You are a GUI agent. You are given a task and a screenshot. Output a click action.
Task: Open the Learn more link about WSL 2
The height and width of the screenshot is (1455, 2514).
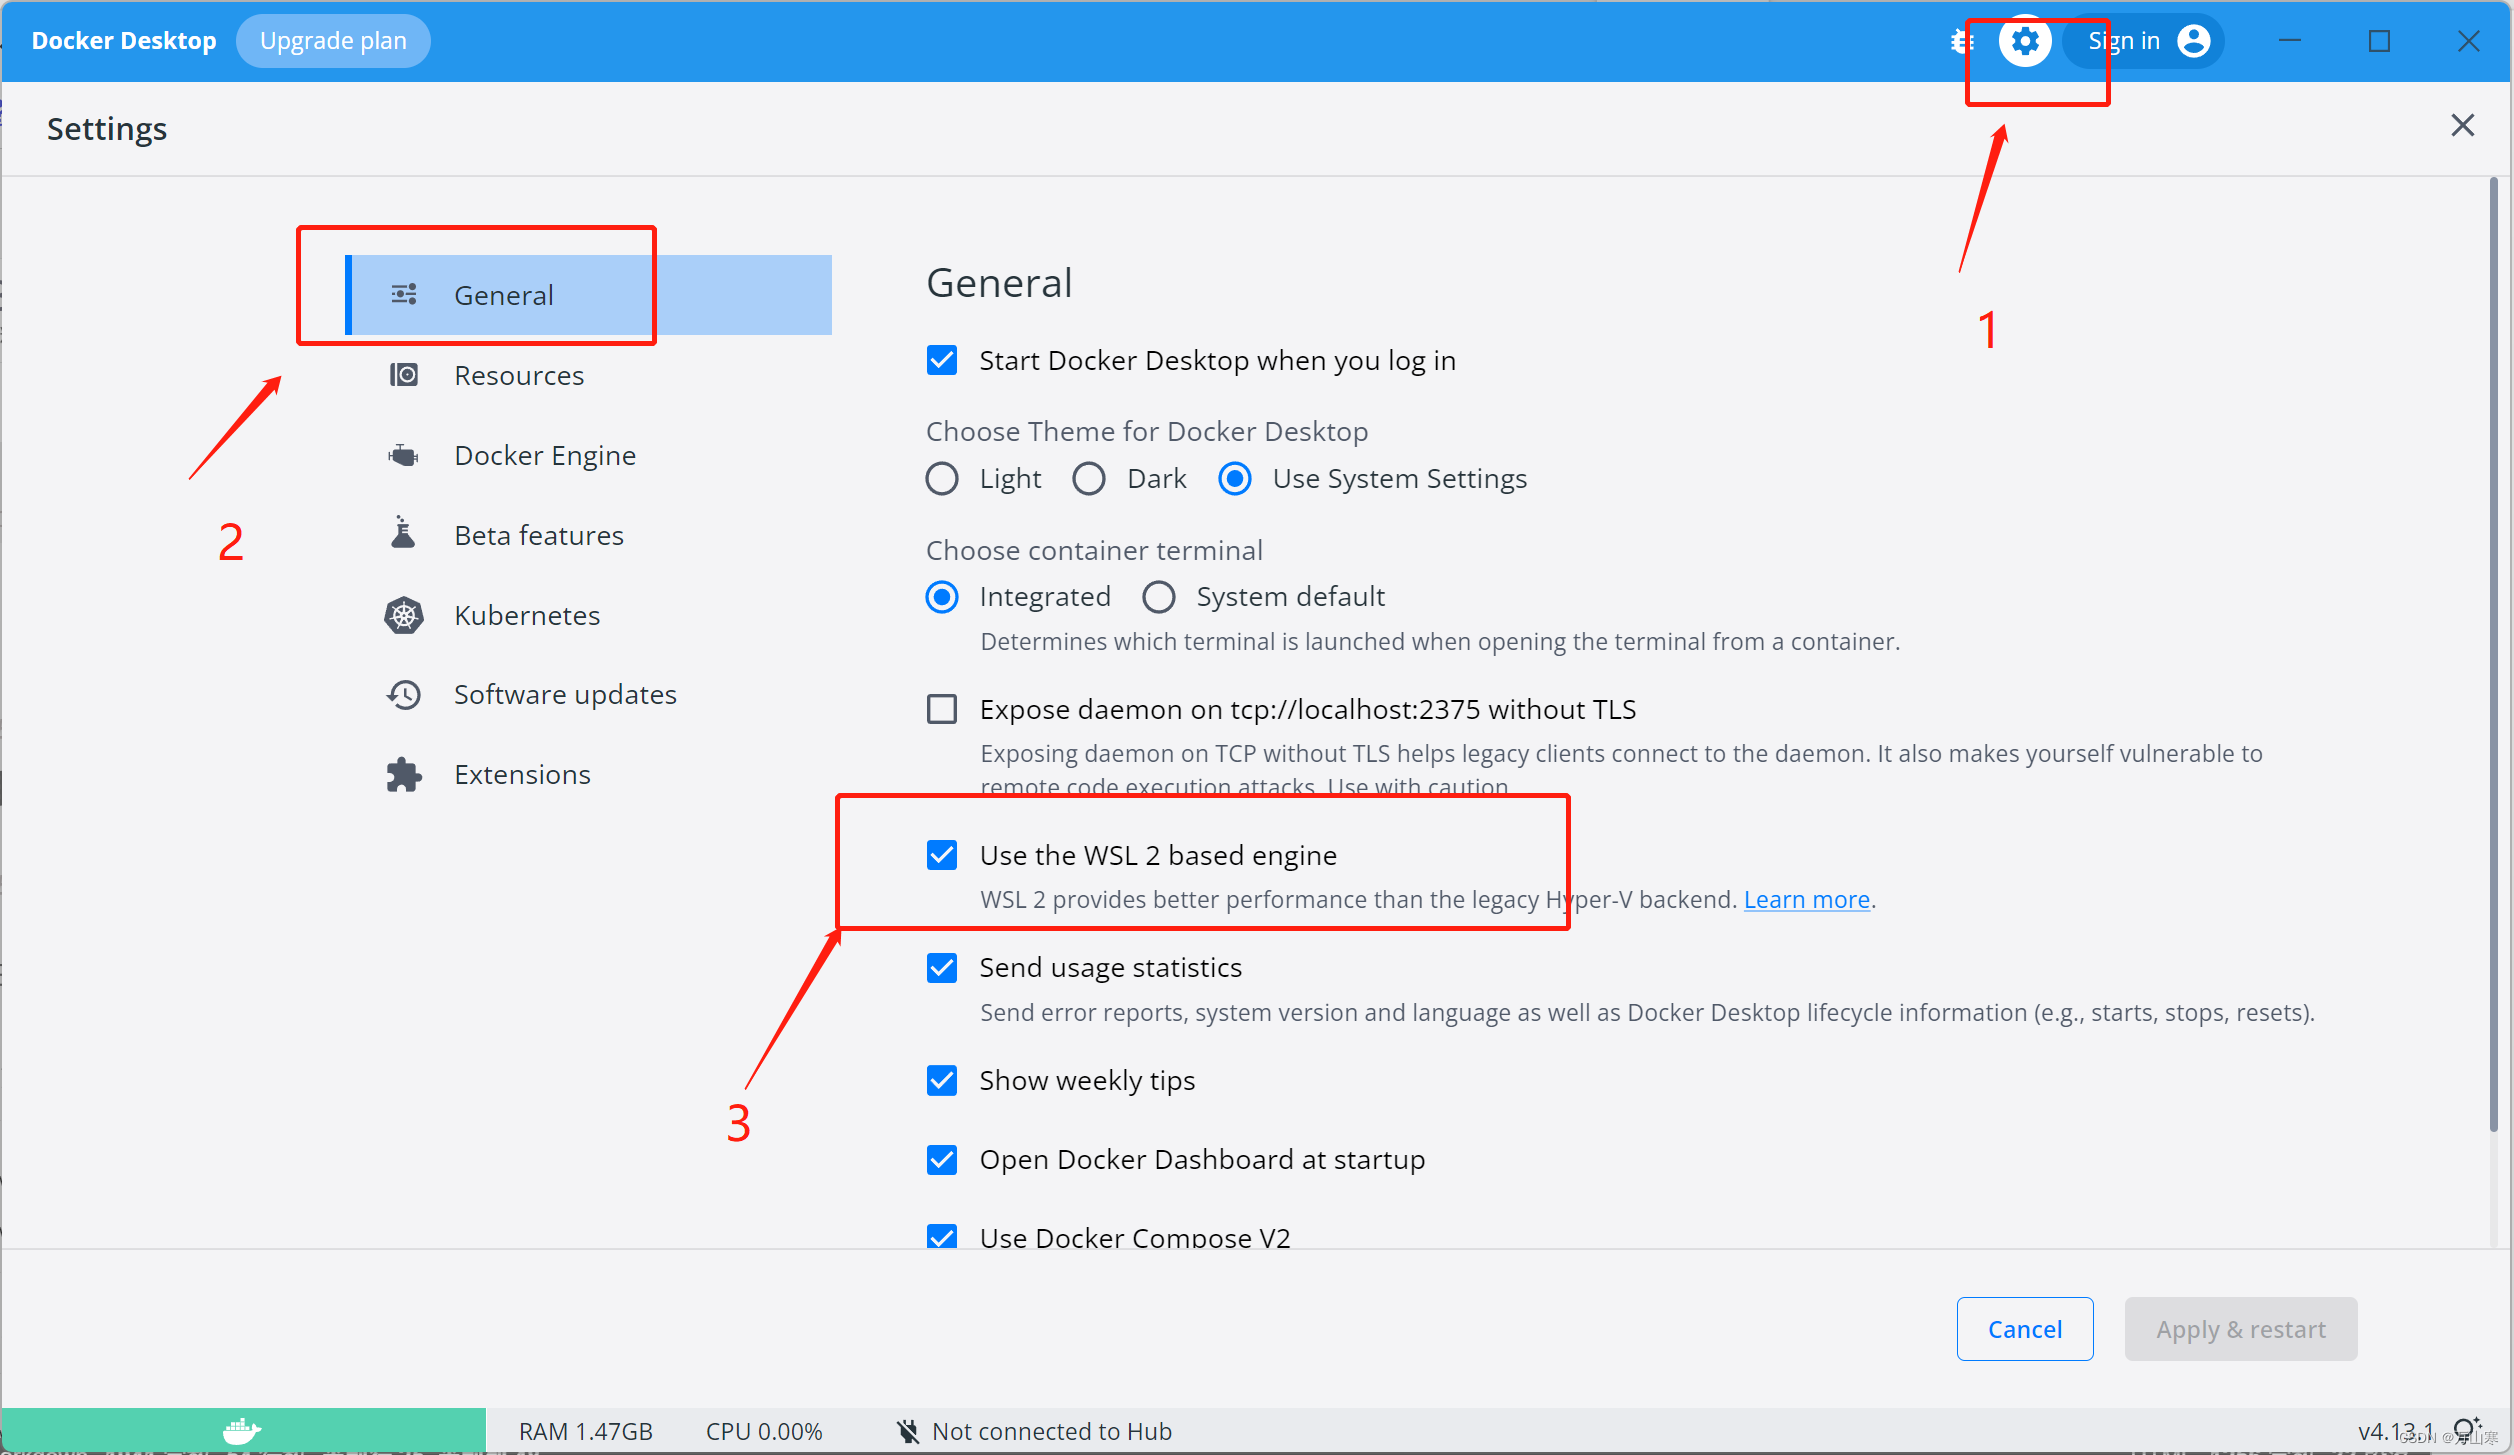pos(1806,899)
